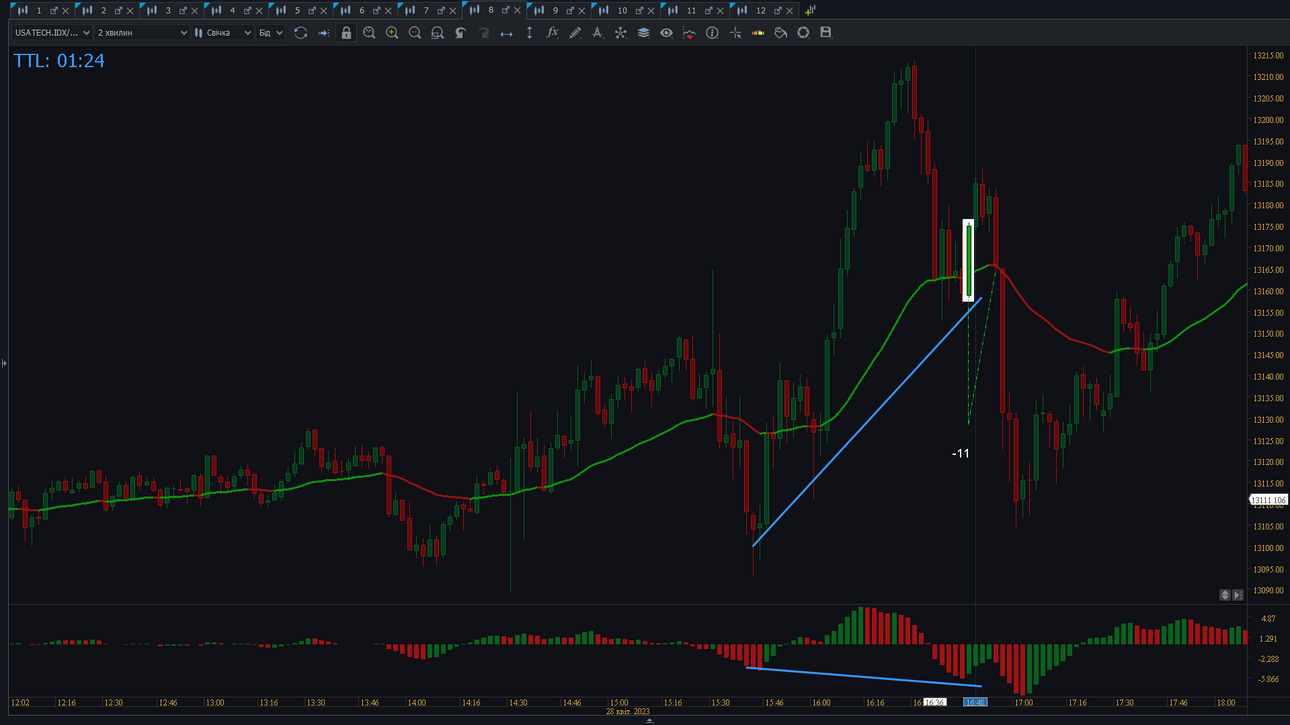The width and height of the screenshot is (1290, 725).
Task: Click the current price label 13111.106
Action: 1268,500
